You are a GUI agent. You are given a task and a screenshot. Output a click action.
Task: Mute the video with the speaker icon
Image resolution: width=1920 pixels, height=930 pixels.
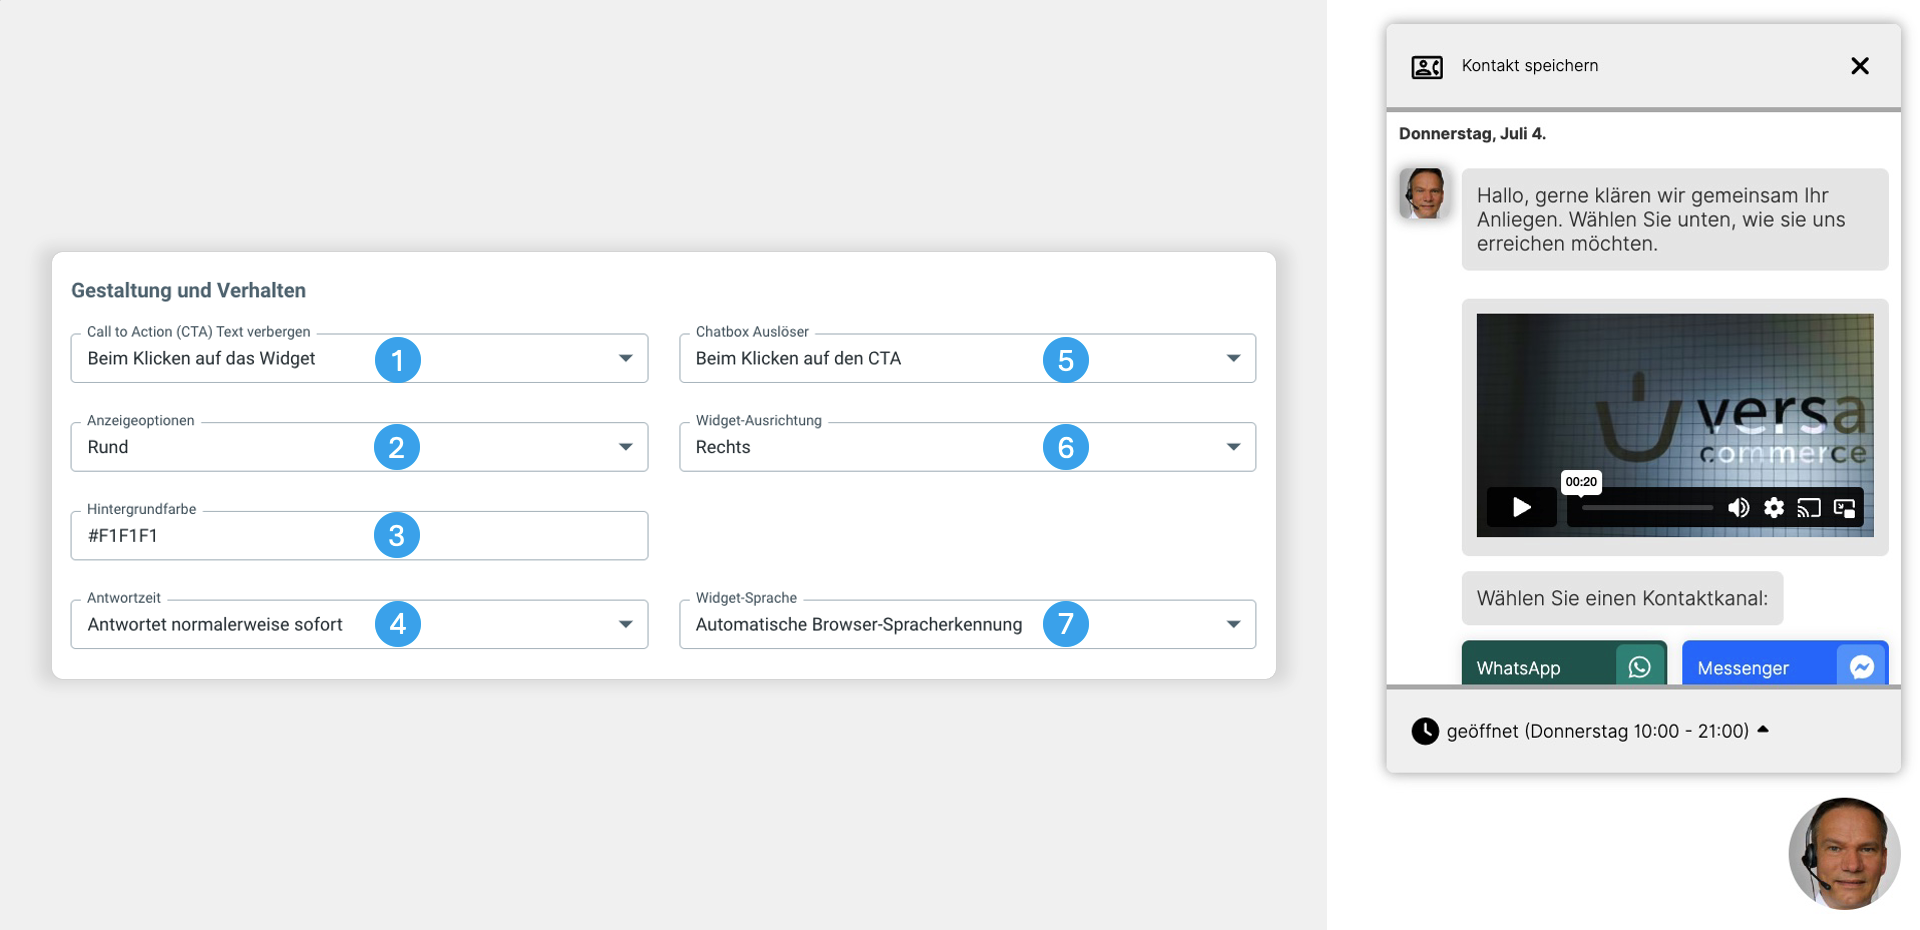click(1739, 508)
